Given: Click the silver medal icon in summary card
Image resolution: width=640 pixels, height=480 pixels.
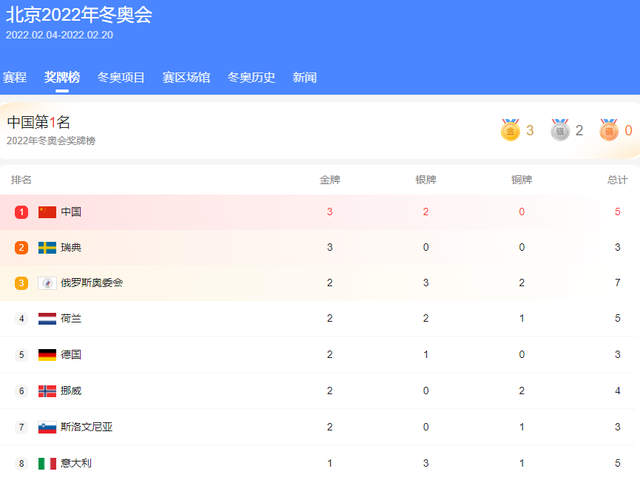Looking at the screenshot, I should pos(560,130).
